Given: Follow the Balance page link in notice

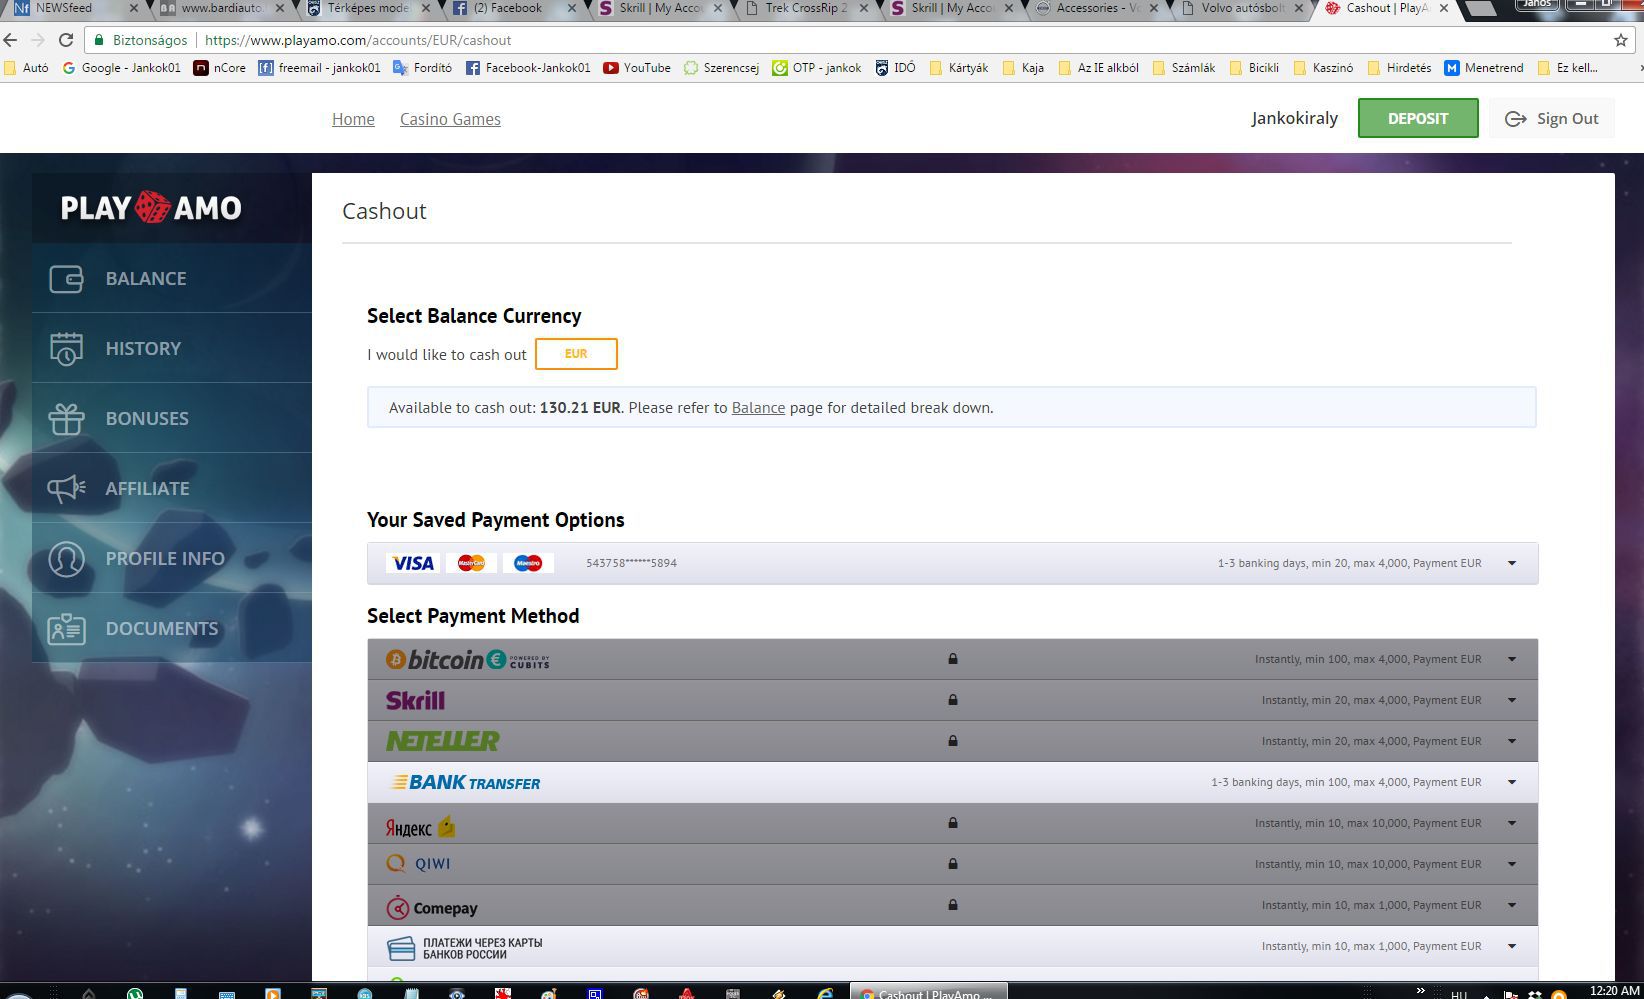Looking at the screenshot, I should click(758, 408).
